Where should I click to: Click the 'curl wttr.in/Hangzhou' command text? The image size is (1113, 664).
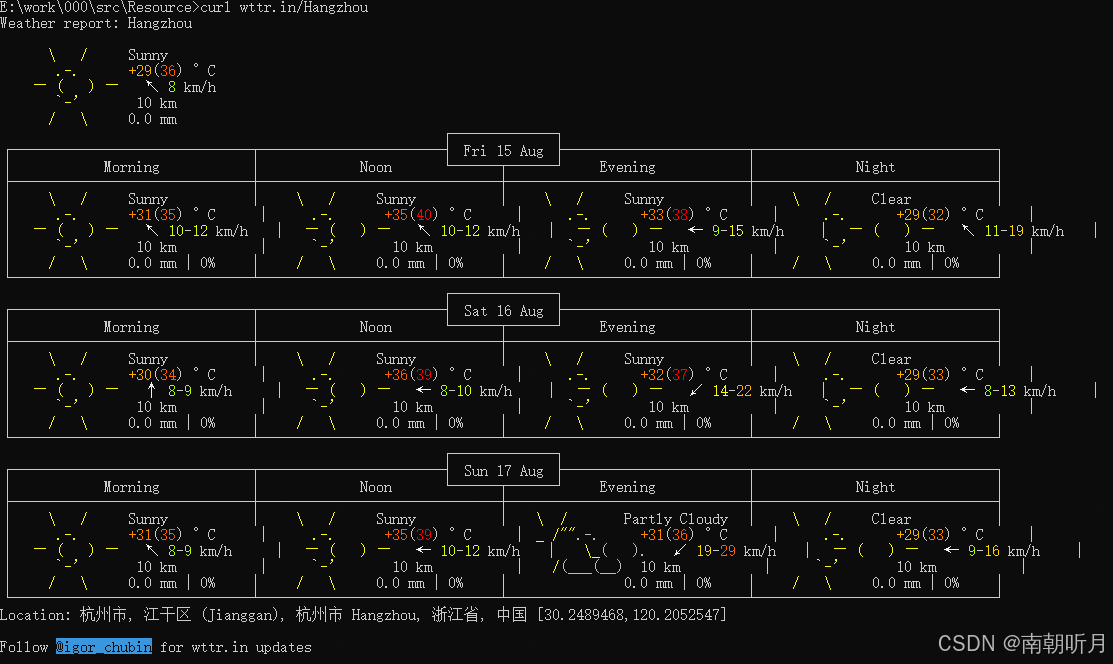click(285, 7)
